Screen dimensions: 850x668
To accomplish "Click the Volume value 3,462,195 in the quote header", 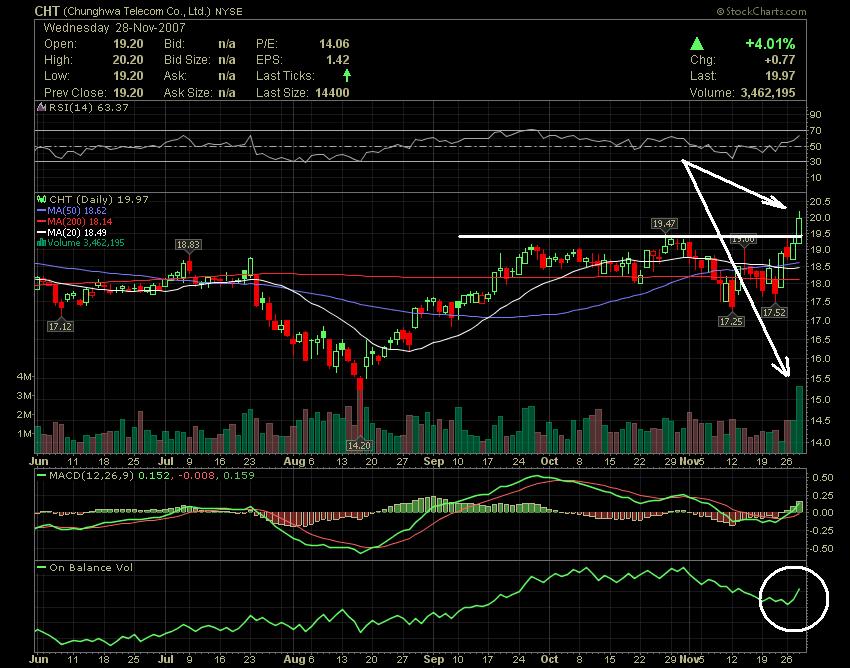I will point(768,92).
